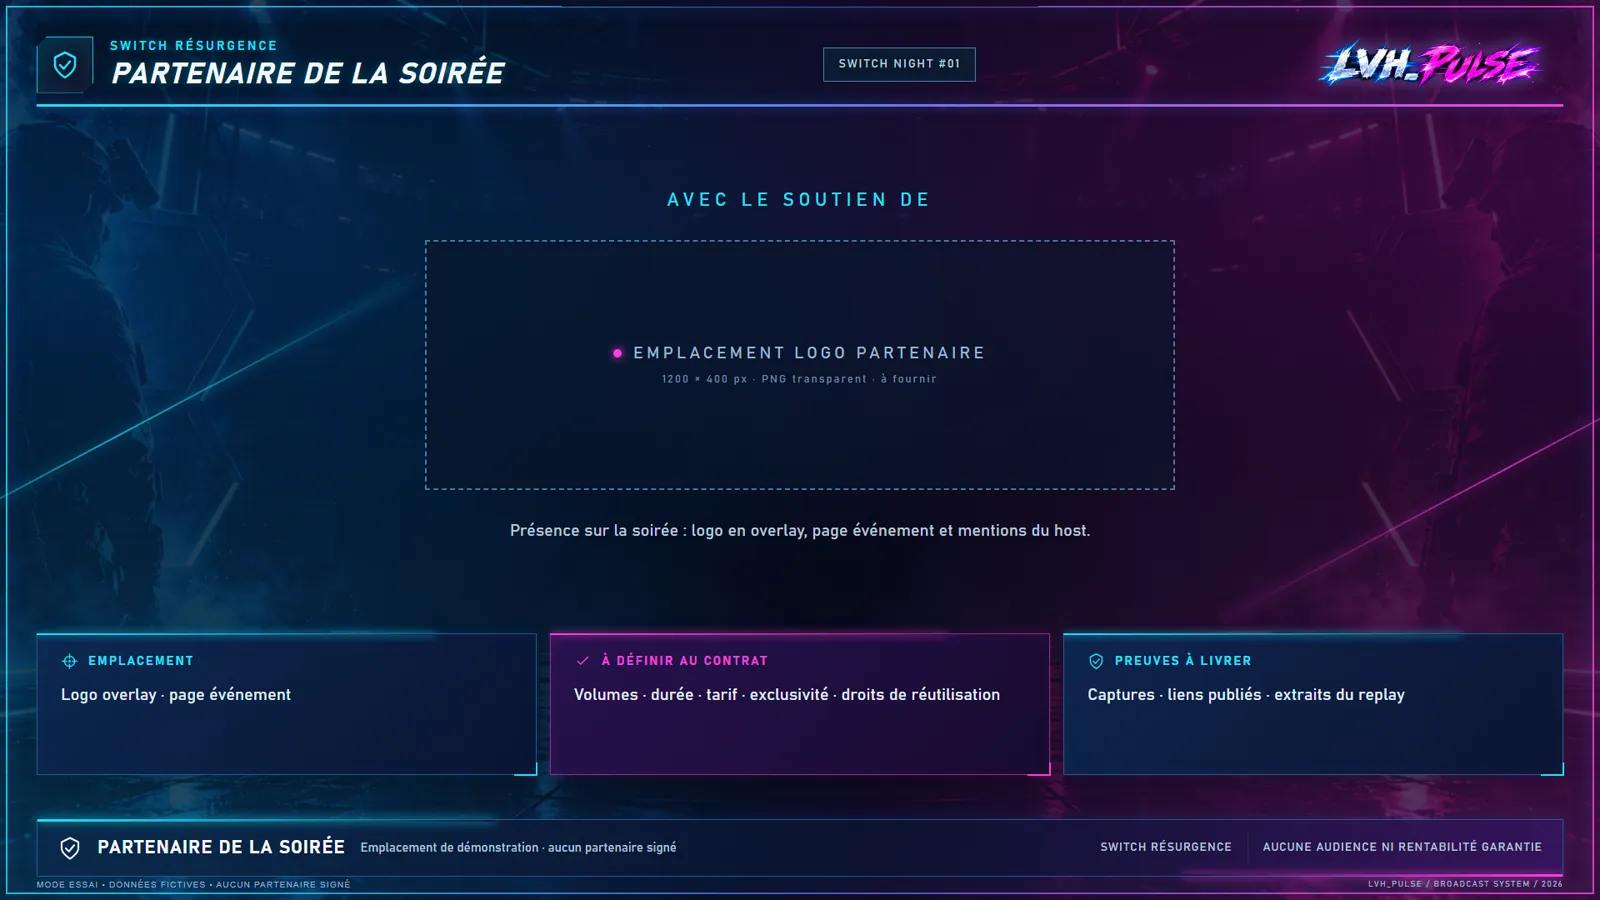Image resolution: width=1600 pixels, height=900 pixels.
Task: Click the 'PREUVES À LIVRER' card title
Action: pyautogui.click(x=1183, y=661)
